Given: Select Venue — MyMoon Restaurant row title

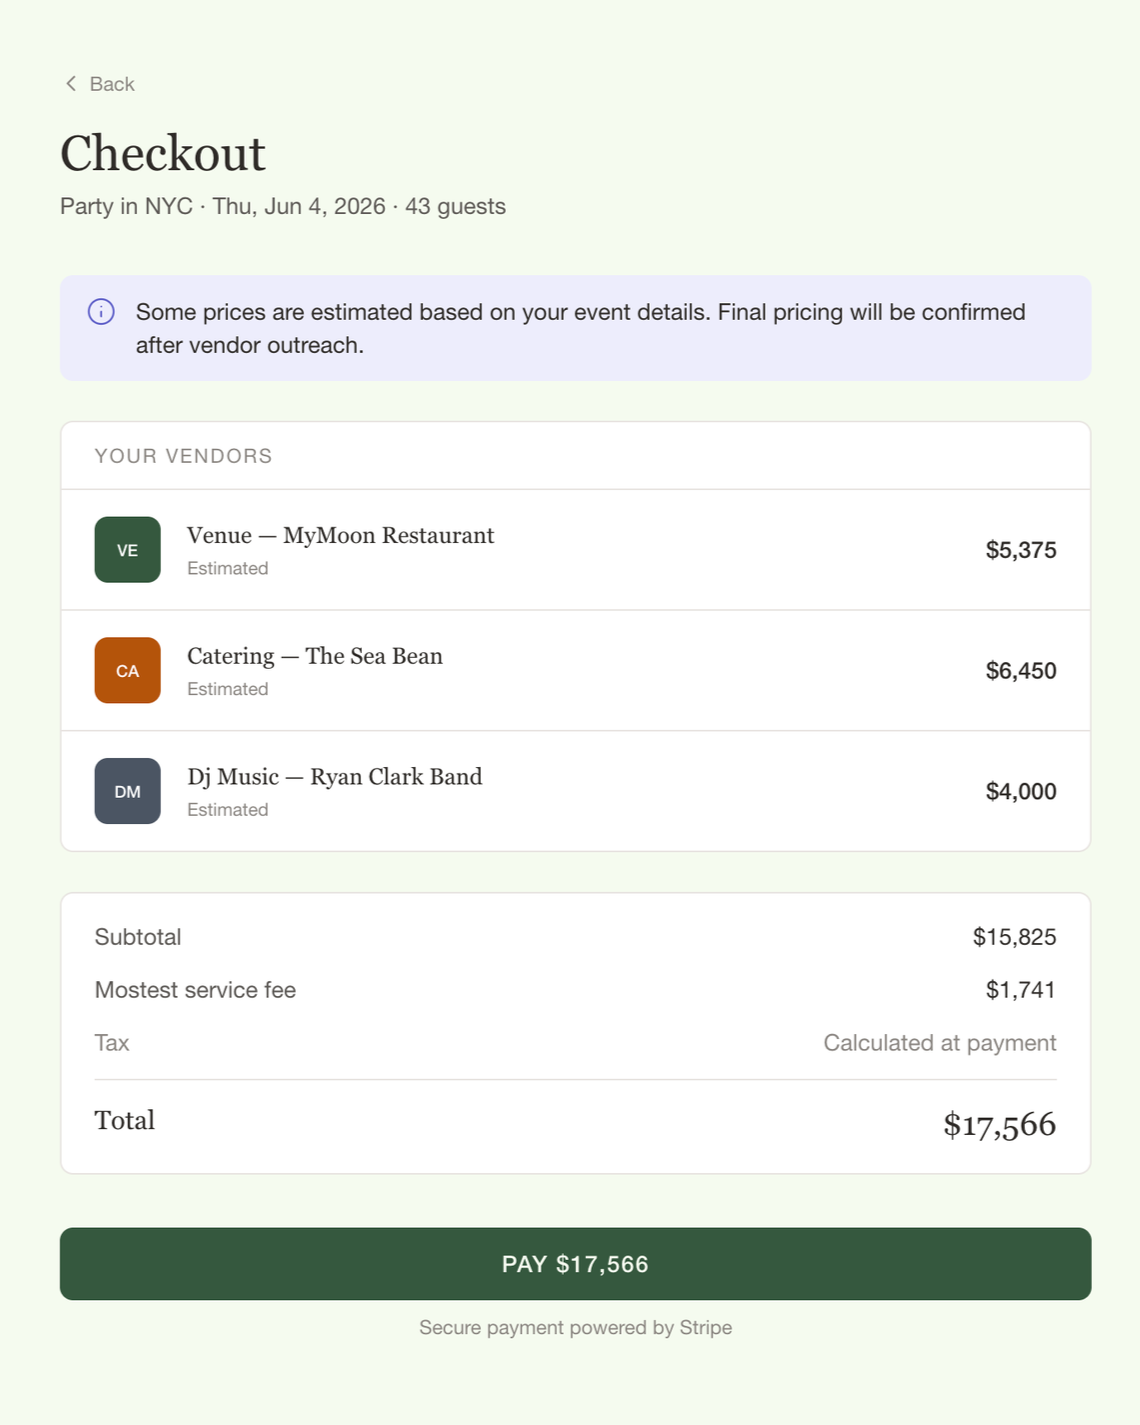Looking at the screenshot, I should point(340,536).
